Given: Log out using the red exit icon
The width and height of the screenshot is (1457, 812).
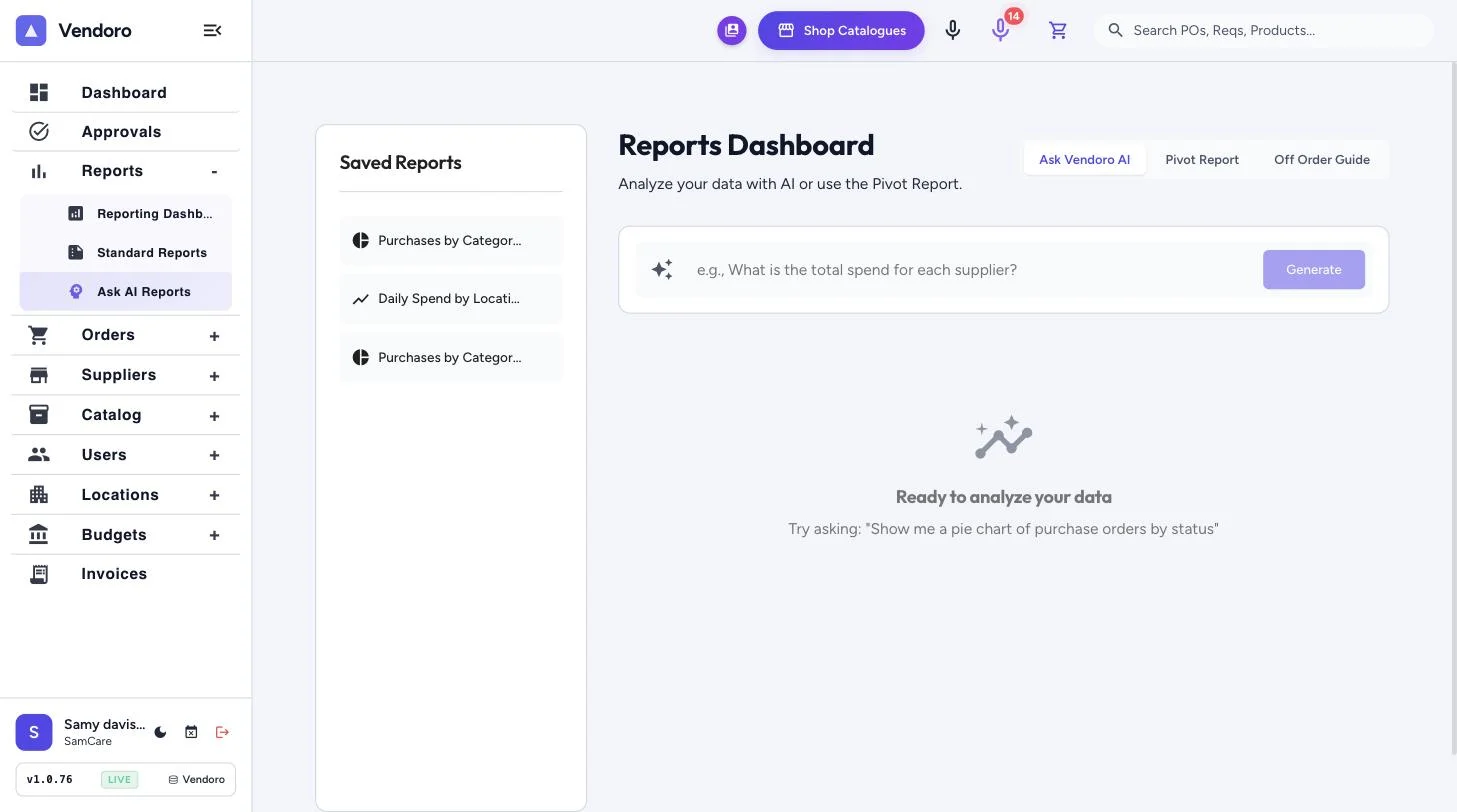Looking at the screenshot, I should (x=222, y=732).
